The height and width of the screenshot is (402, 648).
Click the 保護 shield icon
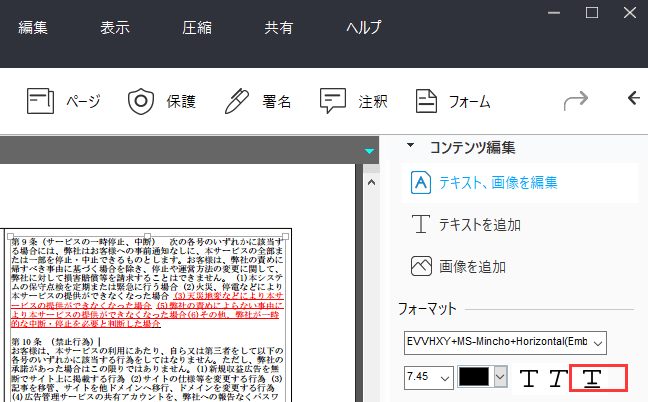click(x=141, y=101)
